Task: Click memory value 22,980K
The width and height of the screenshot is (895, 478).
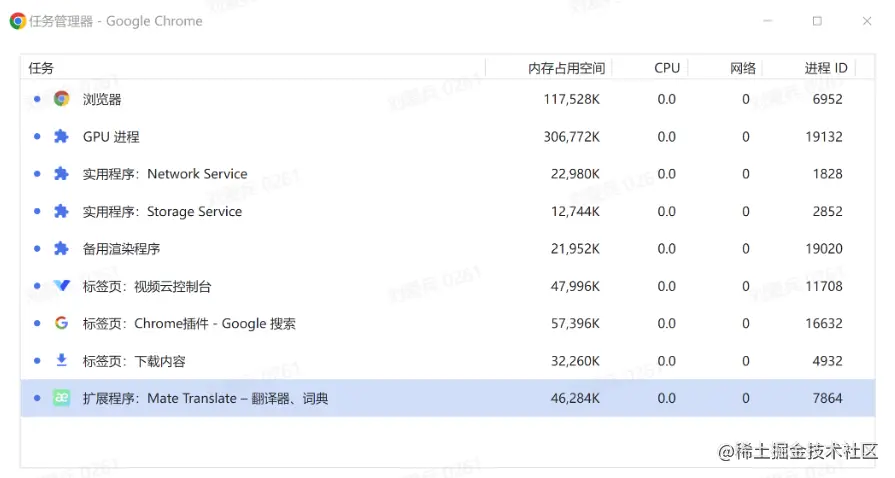Action: (575, 174)
